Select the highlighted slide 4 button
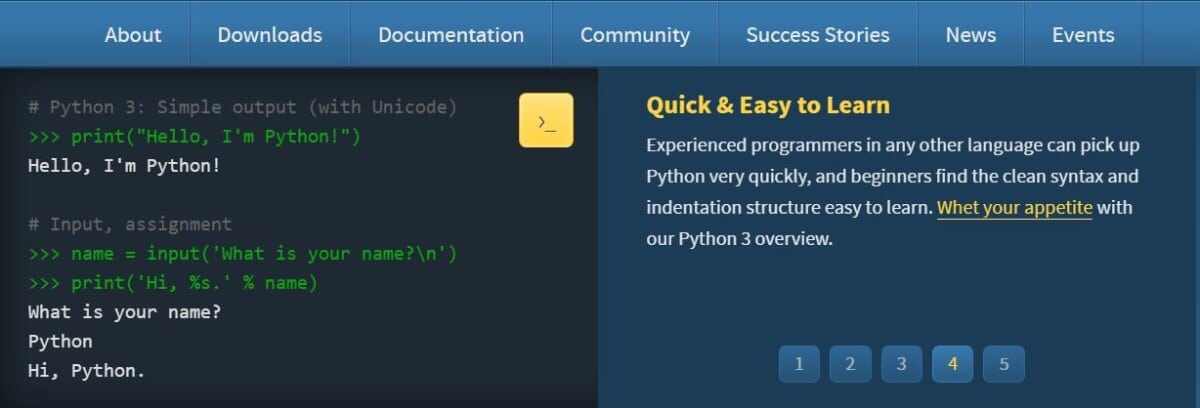Screen dimensions: 1200x408 pos(952,364)
